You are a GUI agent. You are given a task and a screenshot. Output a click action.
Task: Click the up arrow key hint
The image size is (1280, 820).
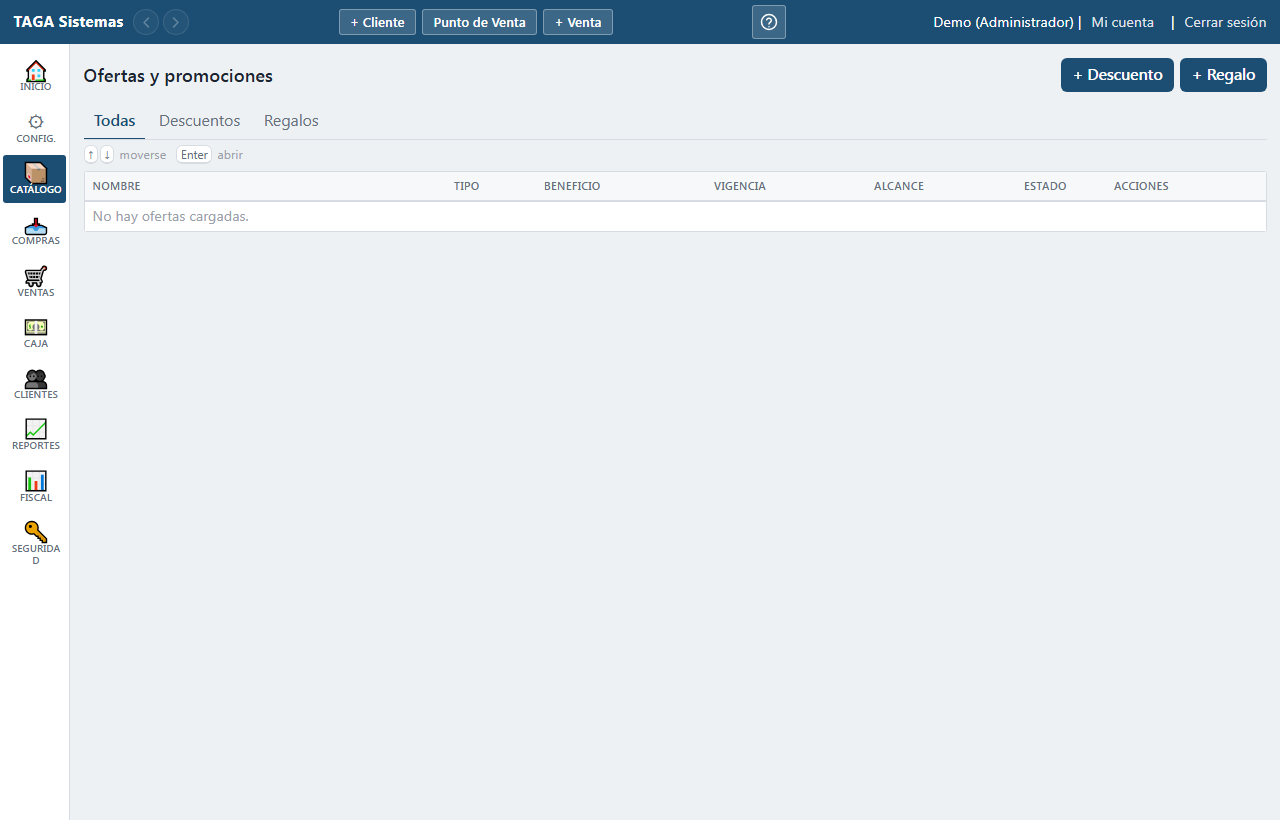coord(91,155)
